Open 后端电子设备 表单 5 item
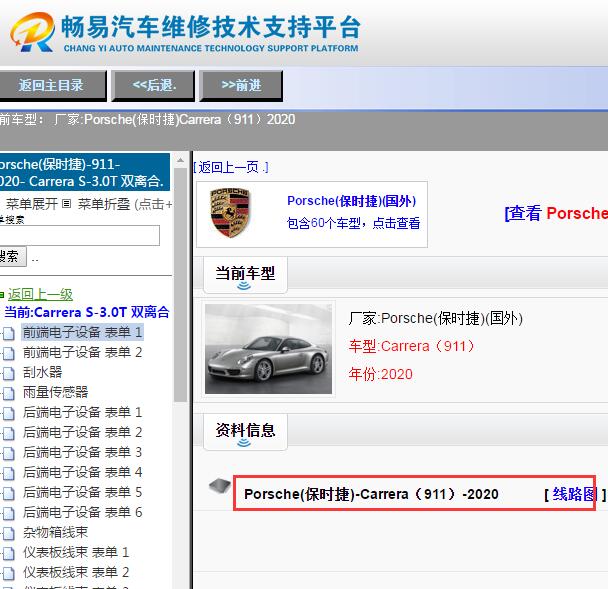This screenshot has width=608, height=589. [x=82, y=492]
